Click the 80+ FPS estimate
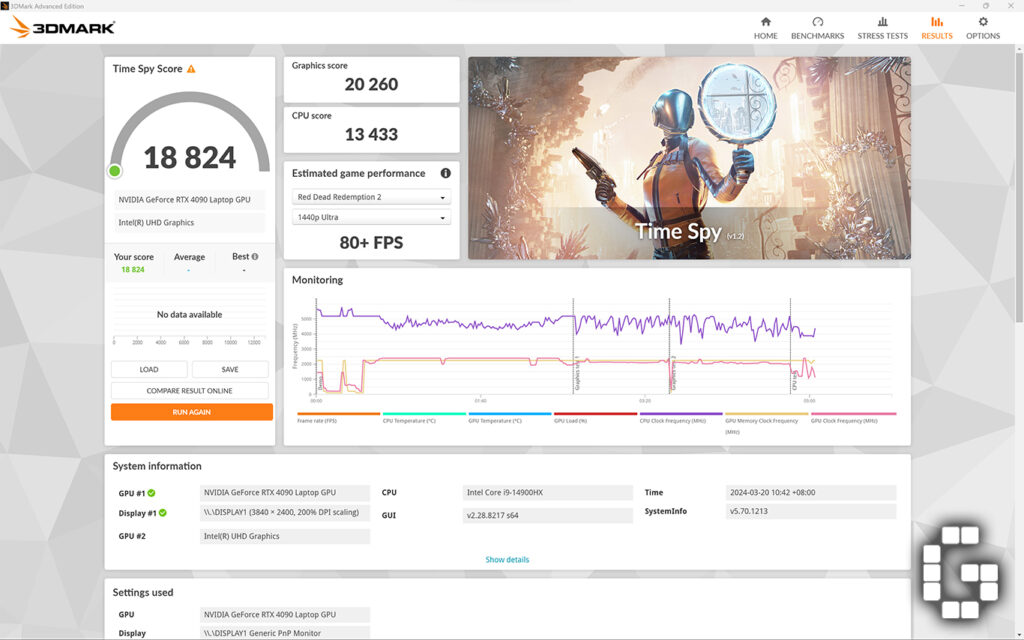Screen dimensions: 1024x640 pos(371,243)
